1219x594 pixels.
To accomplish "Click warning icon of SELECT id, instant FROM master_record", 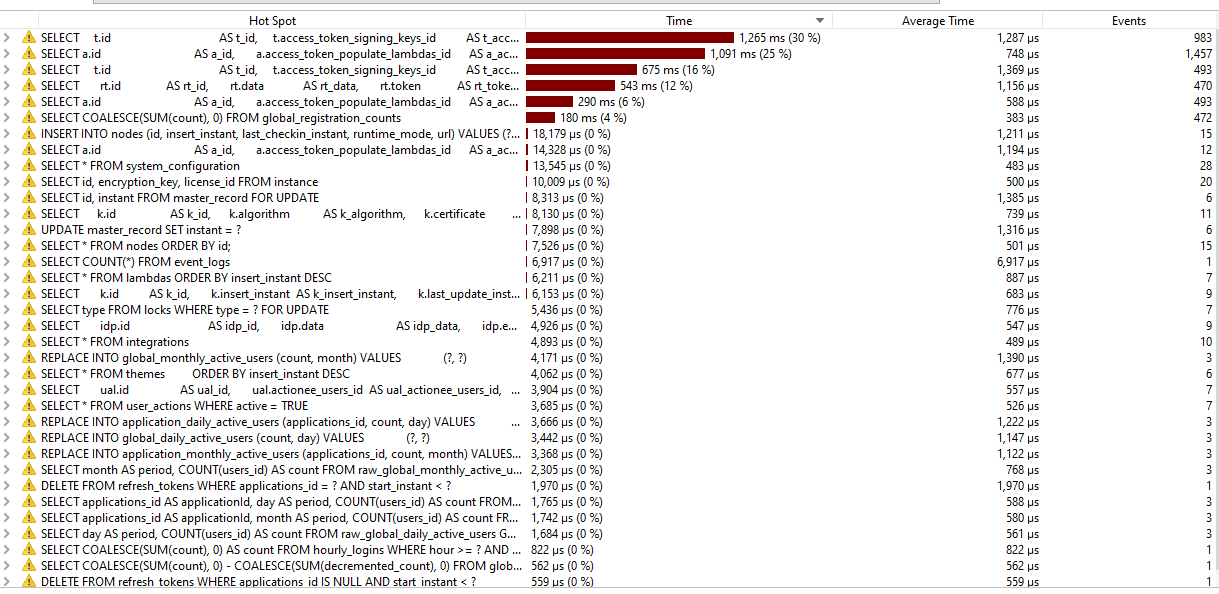I will pyautogui.click(x=29, y=198).
